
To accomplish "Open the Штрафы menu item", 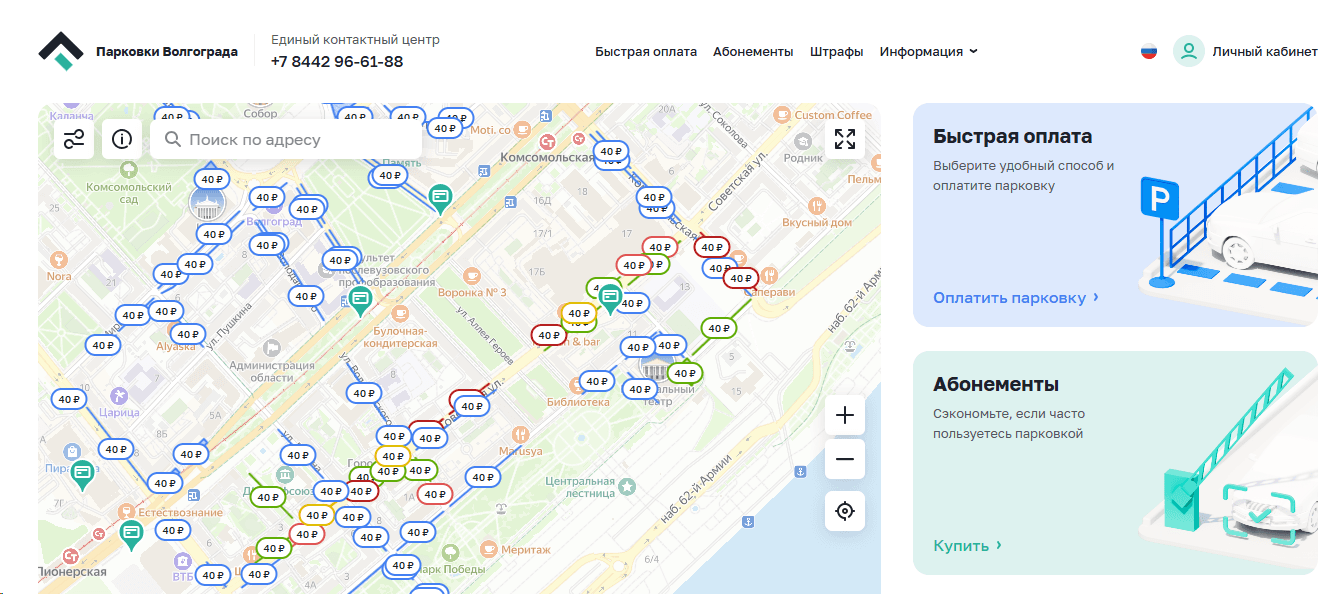I will 836,52.
